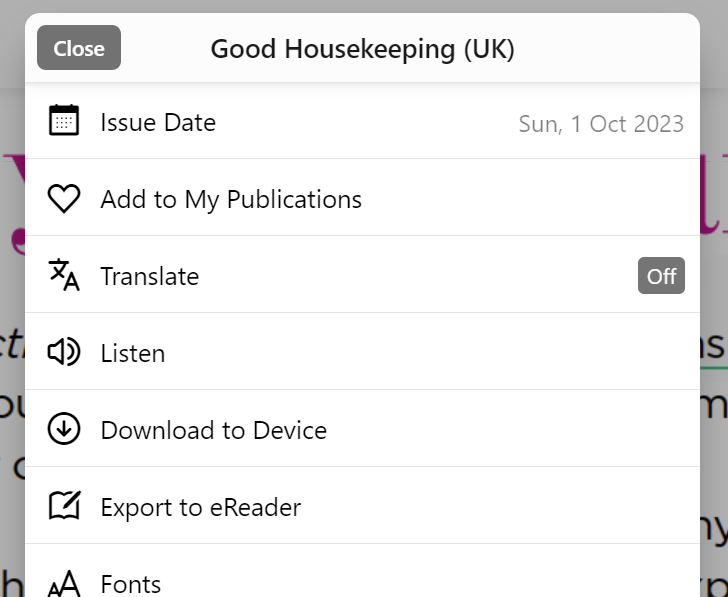Open the Fonts settings entry
Image resolution: width=728 pixels, height=597 pixels.
coord(131,583)
